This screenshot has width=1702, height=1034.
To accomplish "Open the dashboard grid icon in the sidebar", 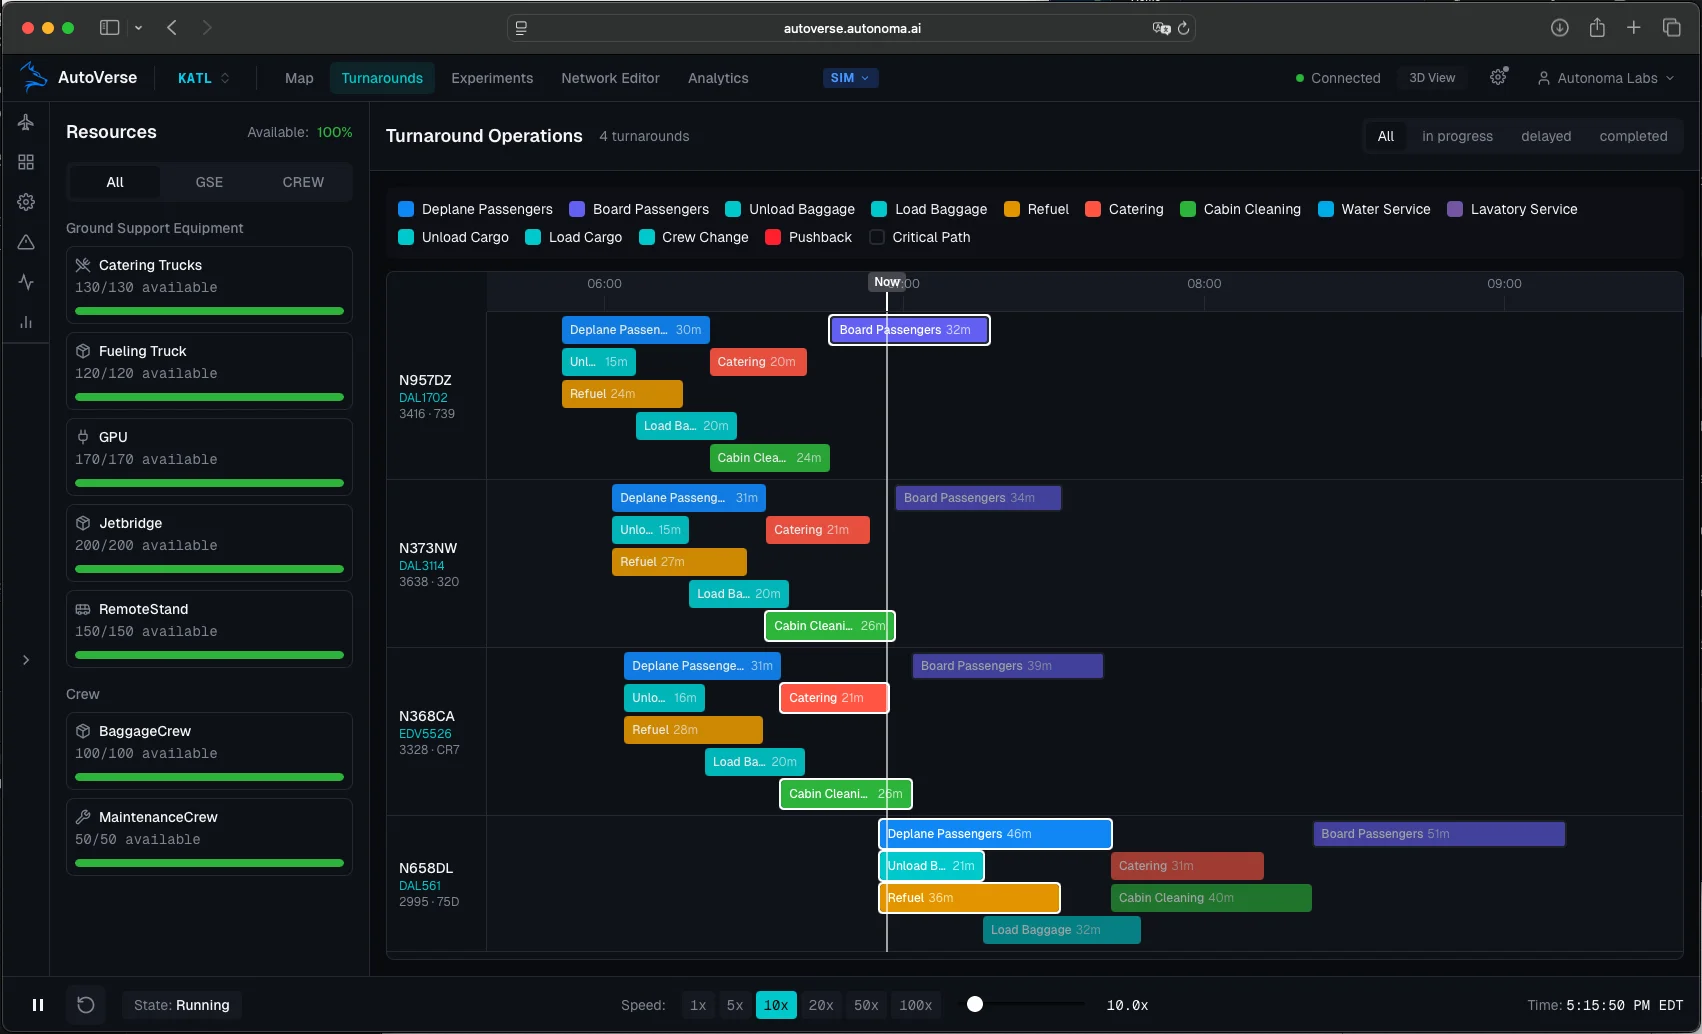I will 25,161.
